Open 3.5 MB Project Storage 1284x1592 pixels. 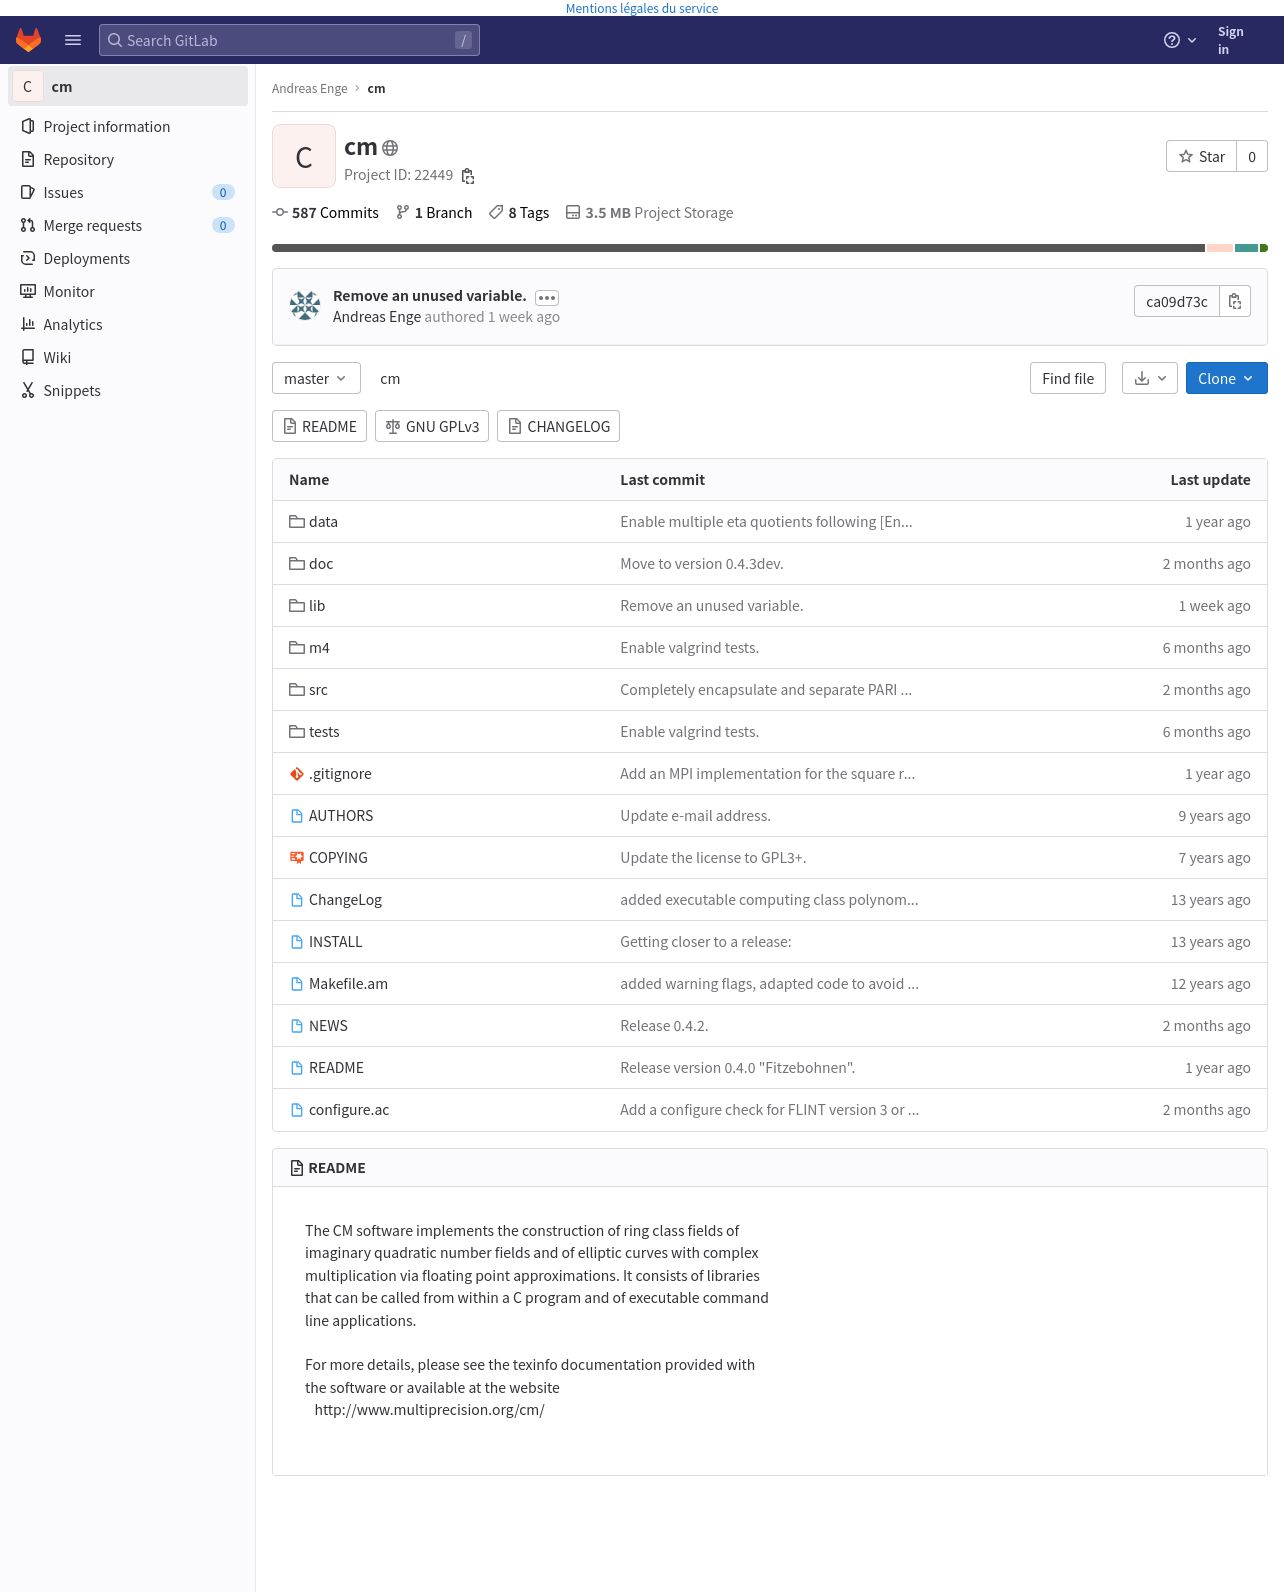(x=650, y=213)
